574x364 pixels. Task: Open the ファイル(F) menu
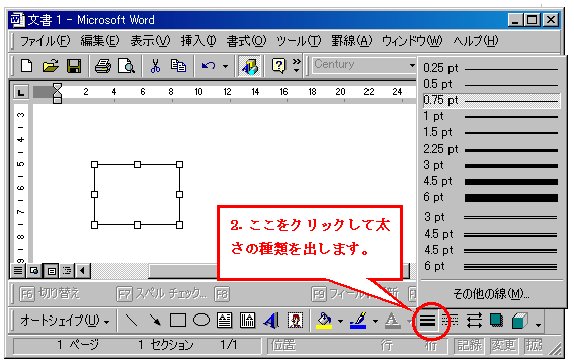click(x=45, y=41)
